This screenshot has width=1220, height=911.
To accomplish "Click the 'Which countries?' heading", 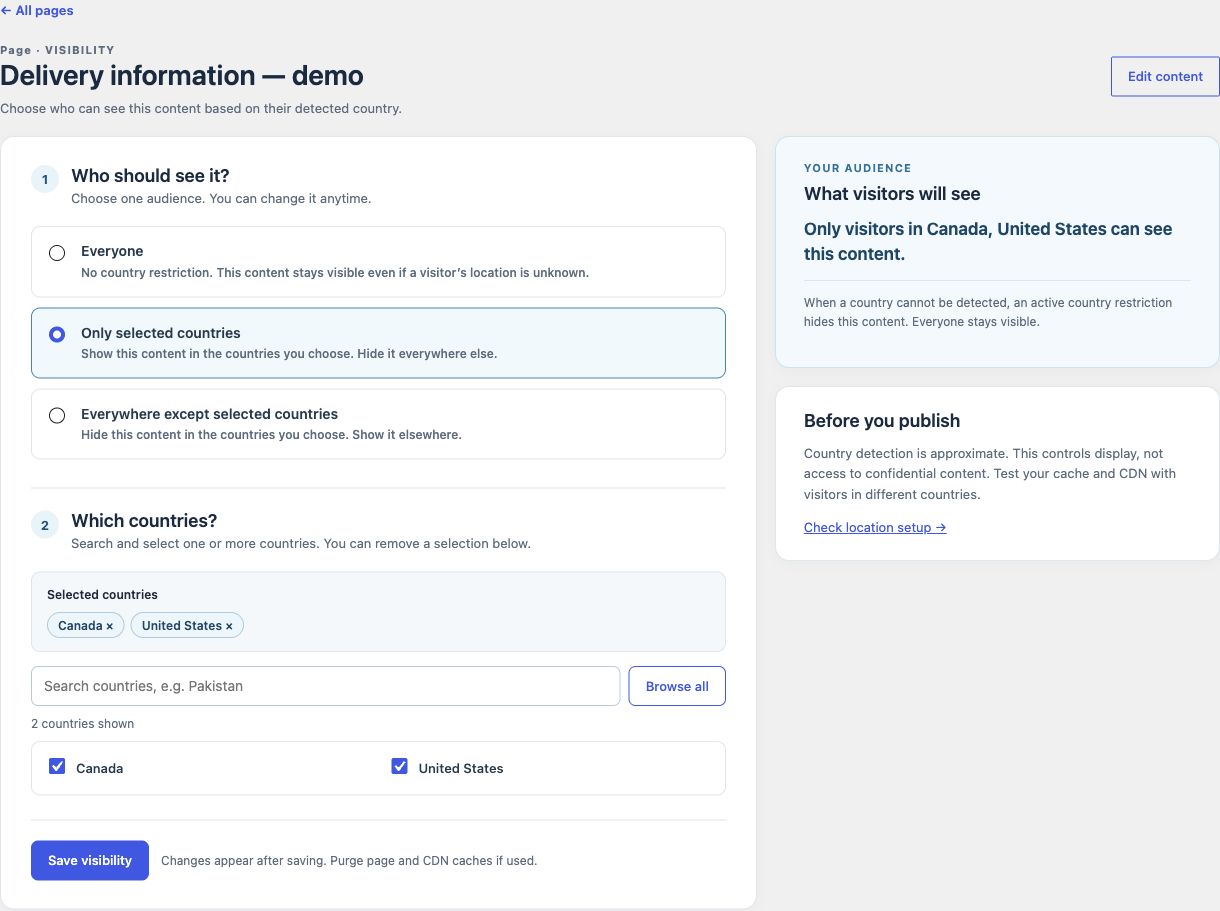I will [144, 521].
